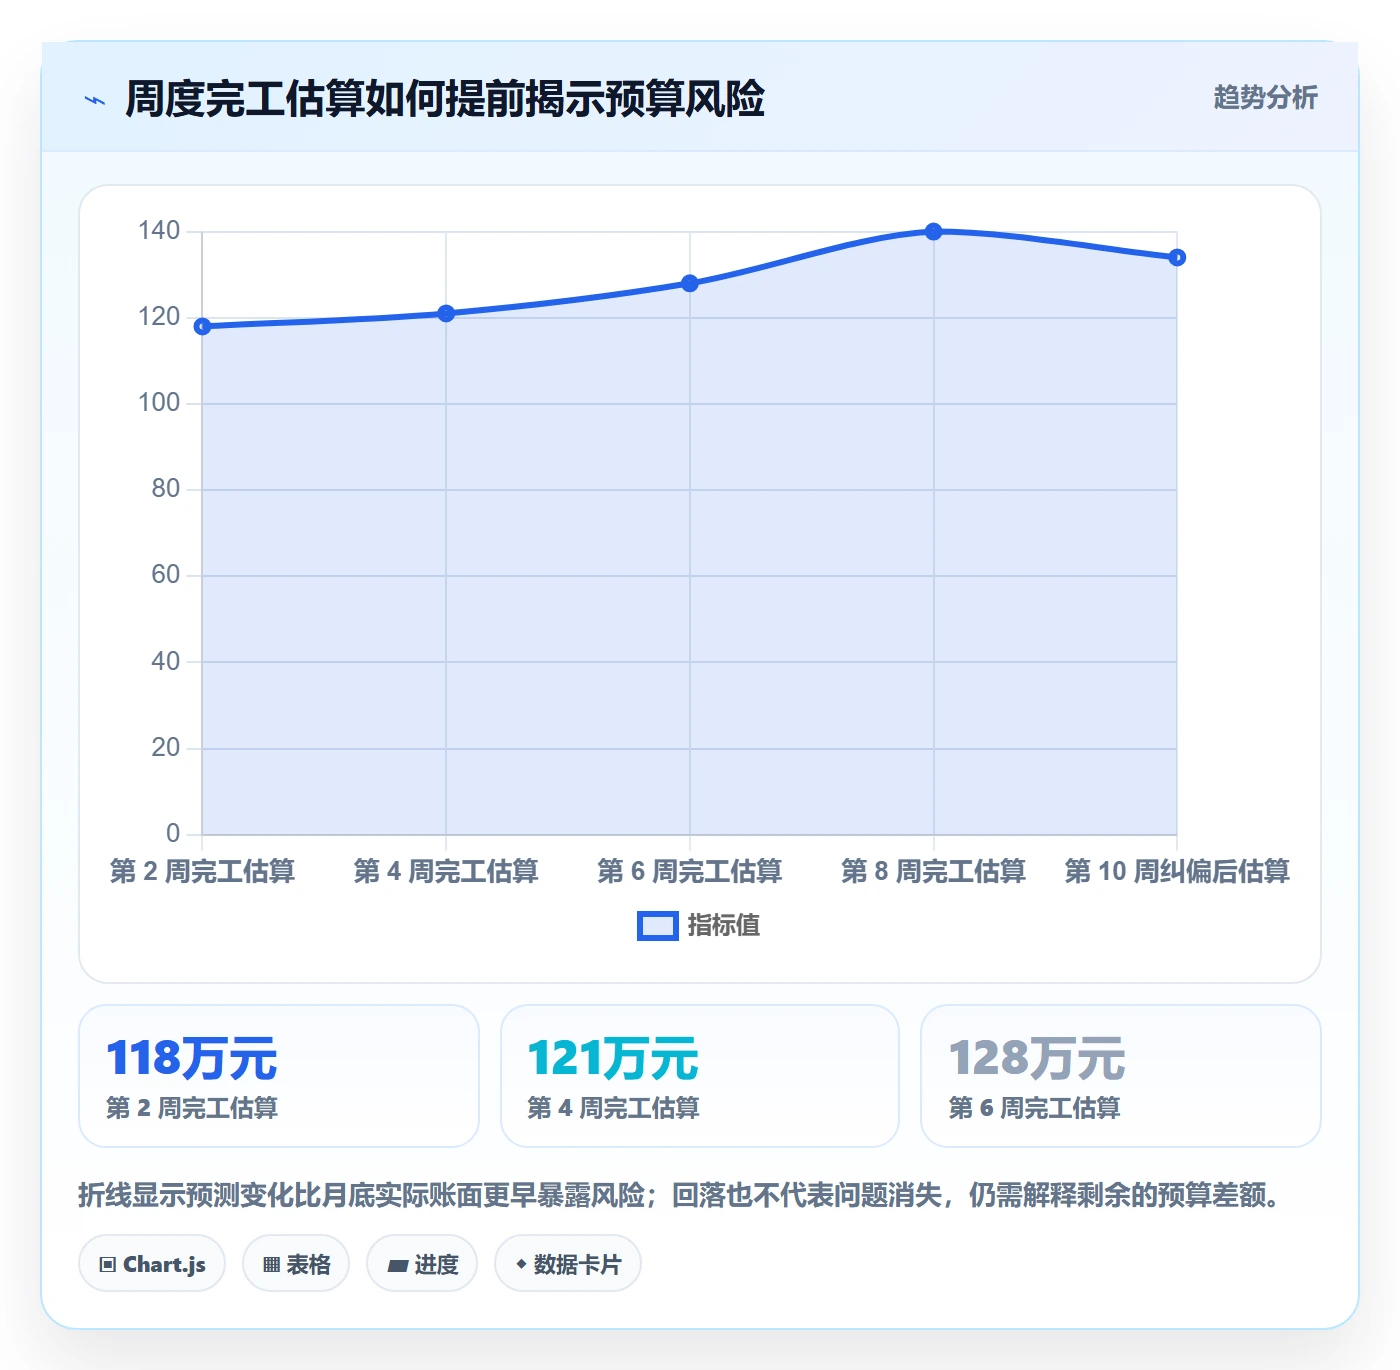
Task: Click the data point for 第 10 周纠偏后估算
Action: (x=1177, y=257)
